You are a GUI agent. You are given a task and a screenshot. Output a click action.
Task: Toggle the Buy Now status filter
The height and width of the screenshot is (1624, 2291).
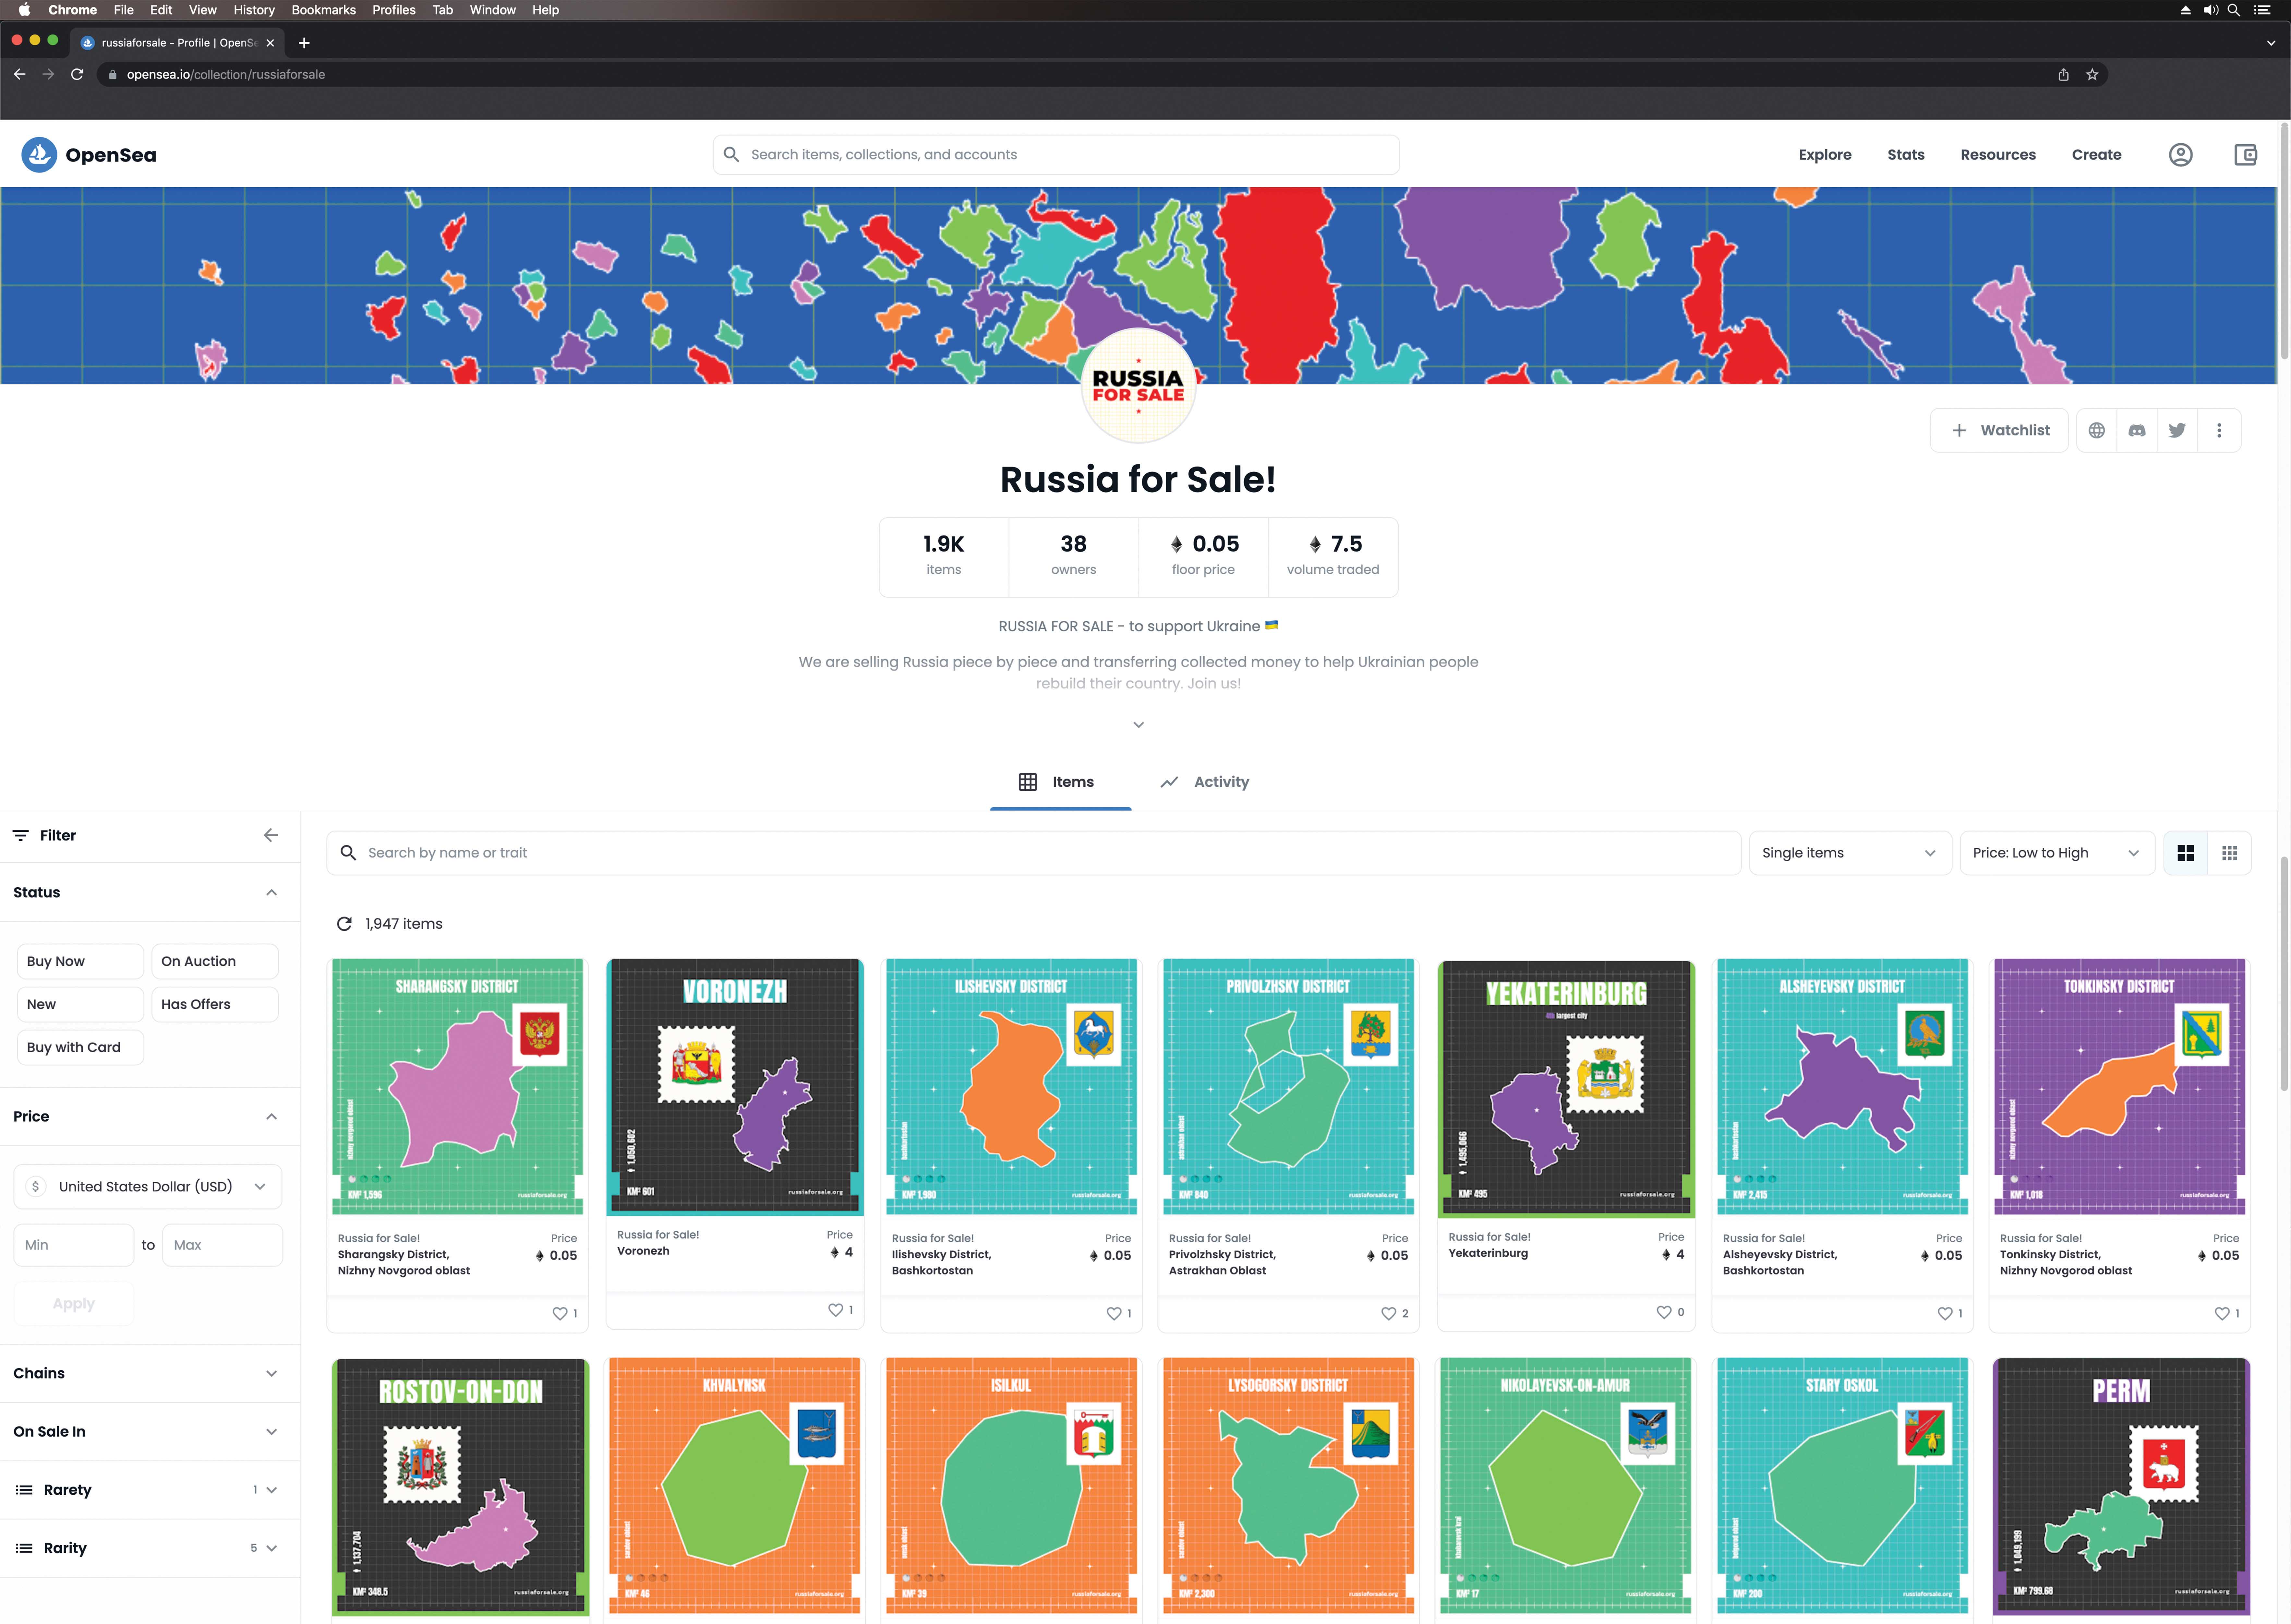point(80,961)
